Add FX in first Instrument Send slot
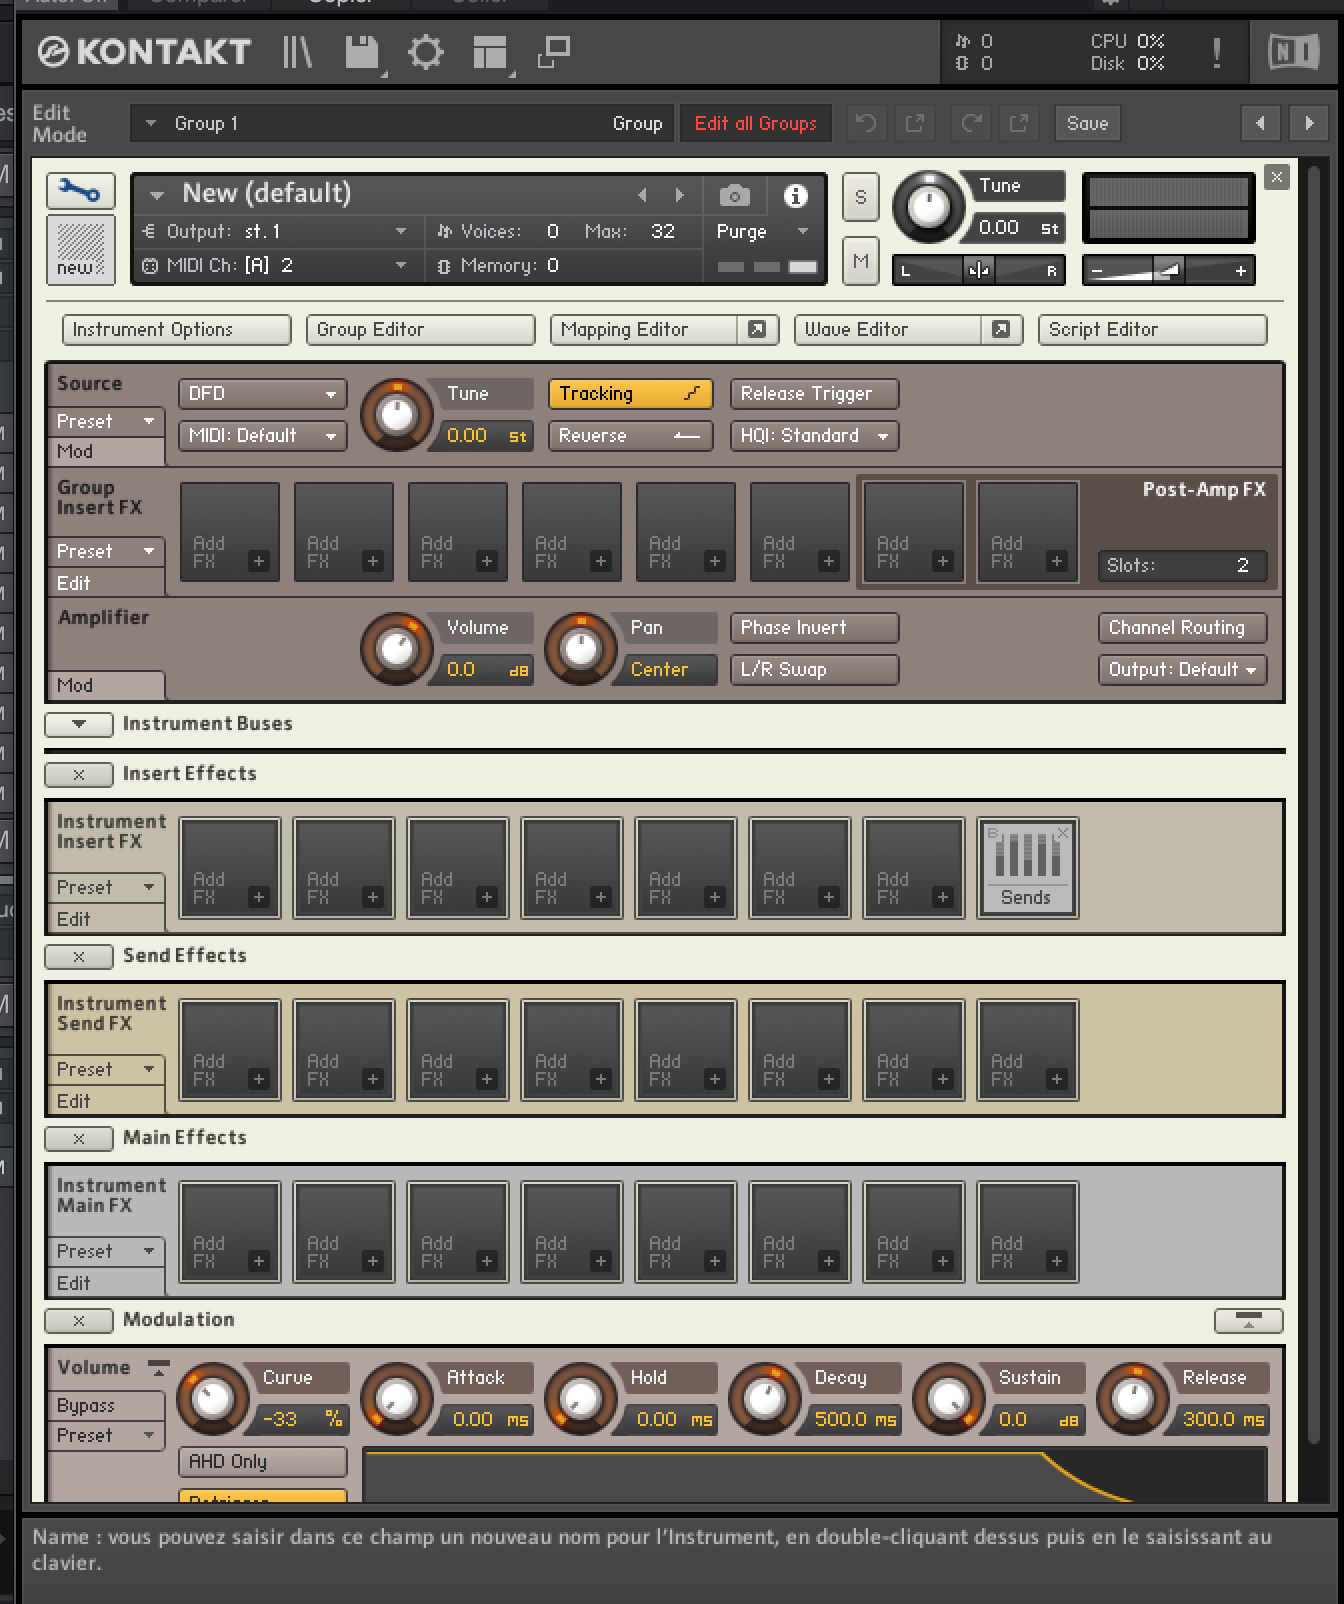This screenshot has height=1604, width=1344. pyautogui.click(x=230, y=1050)
